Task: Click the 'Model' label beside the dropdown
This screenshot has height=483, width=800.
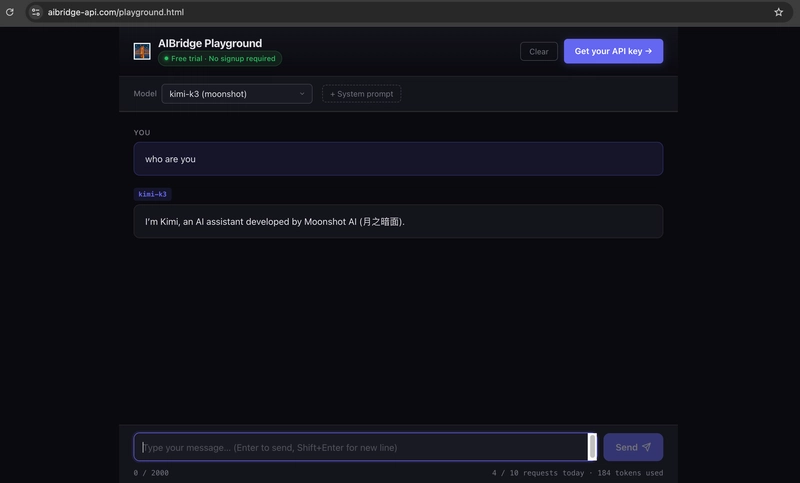Action: coord(145,94)
